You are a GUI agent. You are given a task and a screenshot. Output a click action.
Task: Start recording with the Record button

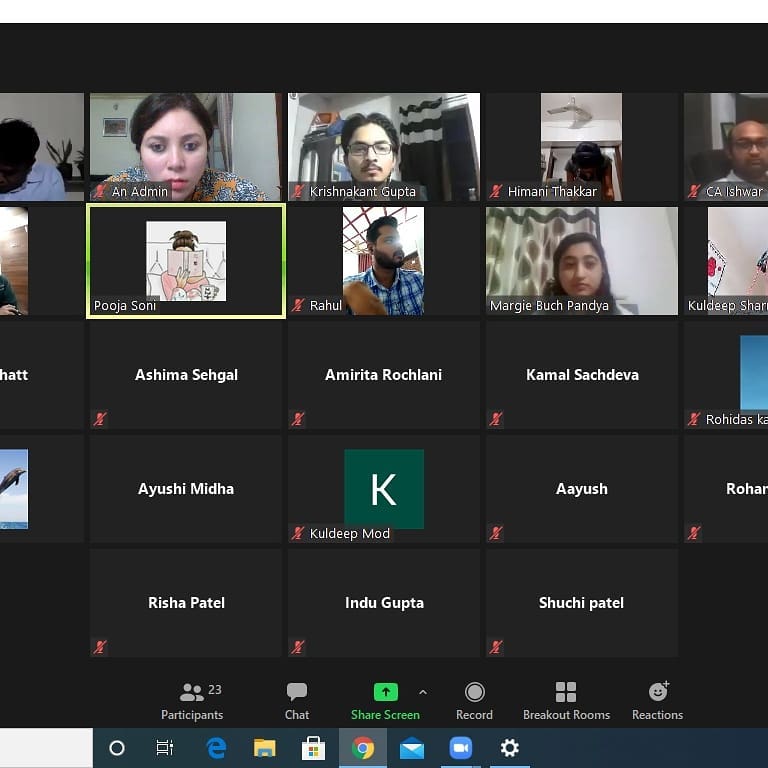474,701
